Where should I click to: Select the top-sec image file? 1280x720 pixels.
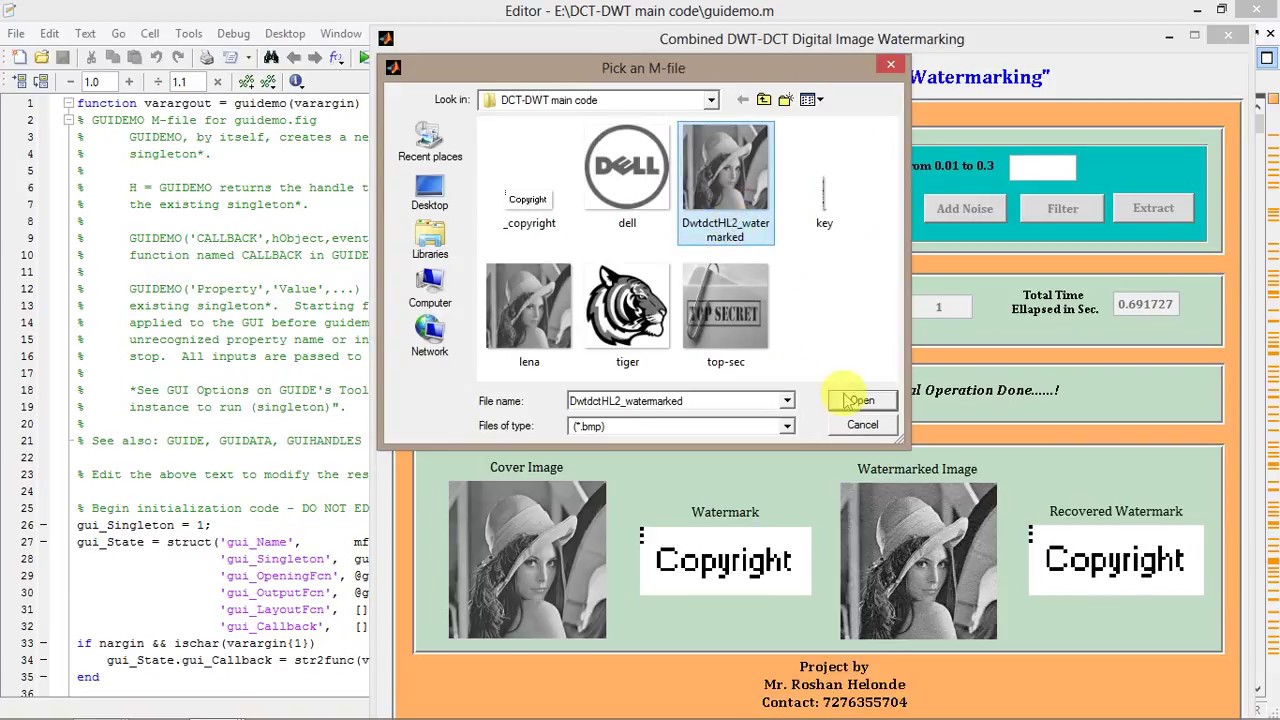coord(726,317)
